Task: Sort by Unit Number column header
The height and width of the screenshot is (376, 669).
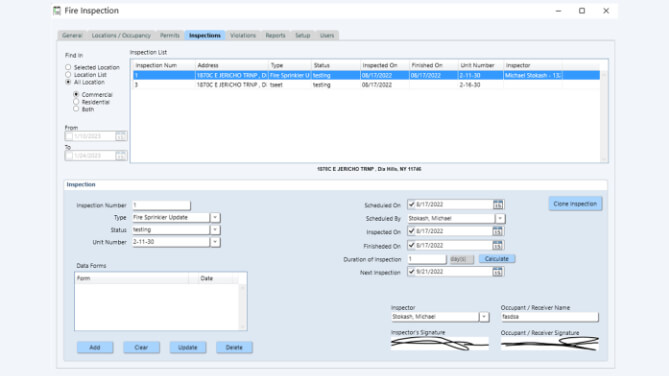Action: coord(481,65)
